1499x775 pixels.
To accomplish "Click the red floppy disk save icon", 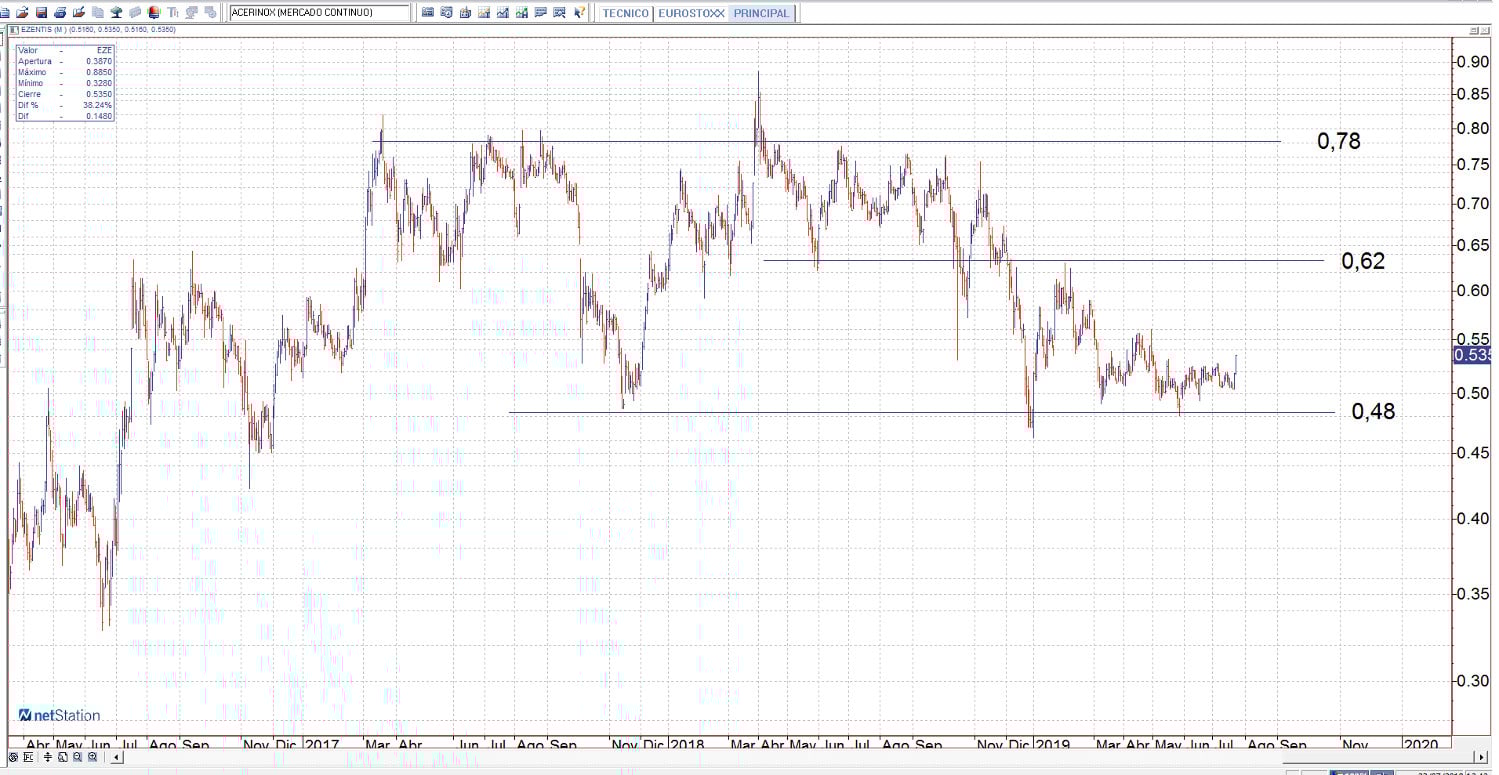I will point(42,13).
